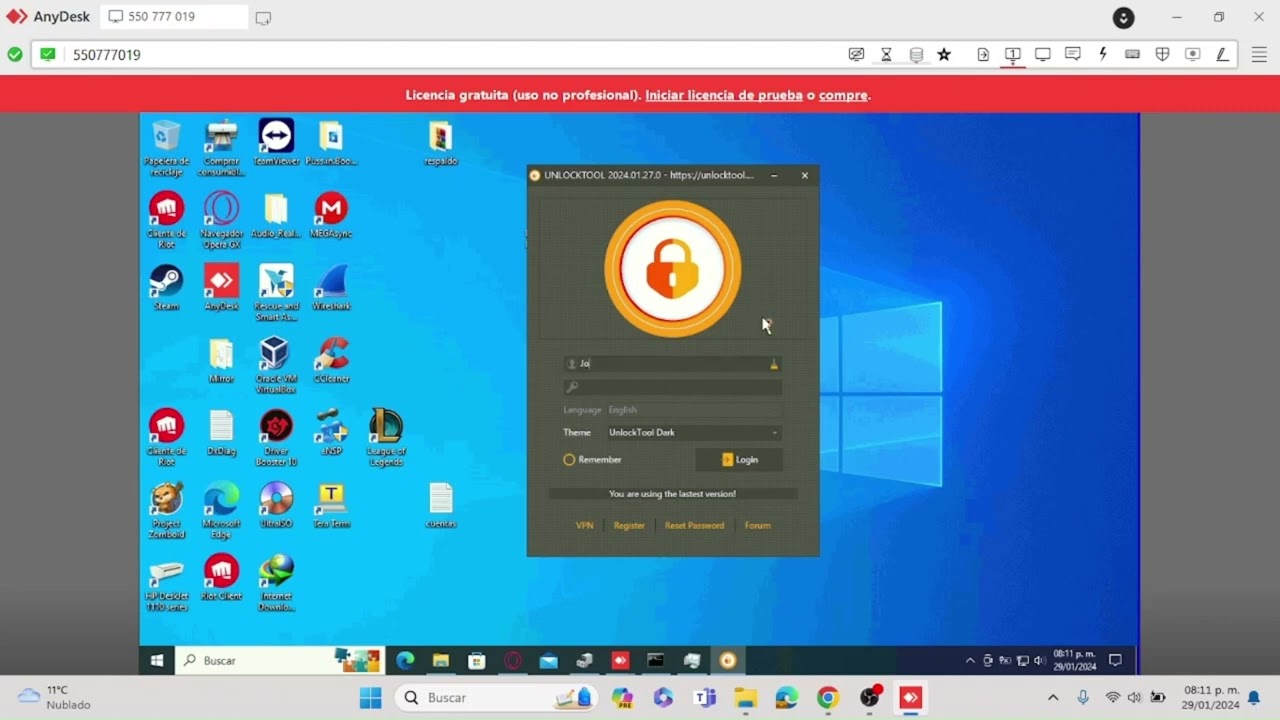Toggle the AnyDesk session recording icon
Image resolution: width=1280 pixels, height=720 pixels.
coord(1192,55)
